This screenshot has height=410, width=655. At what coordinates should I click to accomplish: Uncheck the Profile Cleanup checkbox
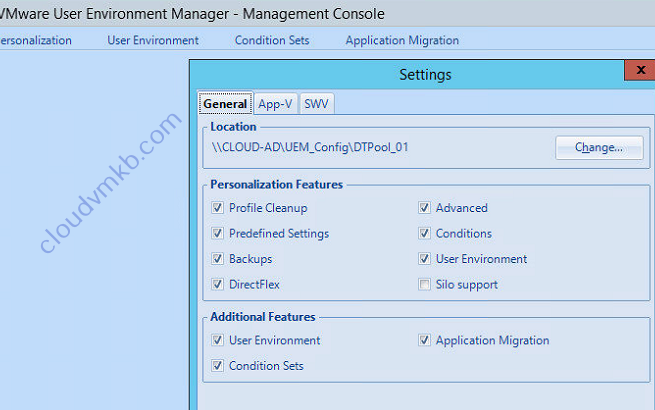(217, 208)
